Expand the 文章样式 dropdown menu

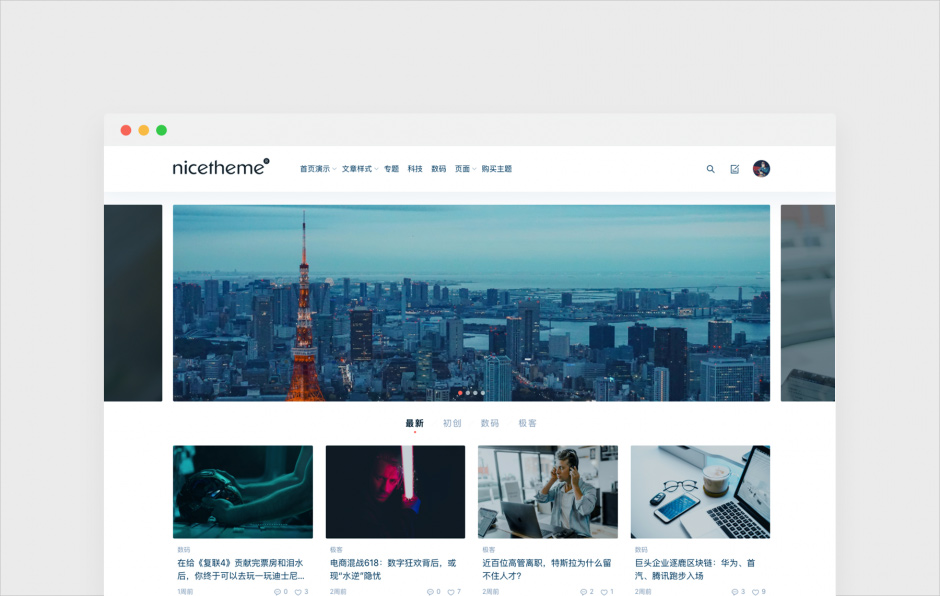[359, 169]
